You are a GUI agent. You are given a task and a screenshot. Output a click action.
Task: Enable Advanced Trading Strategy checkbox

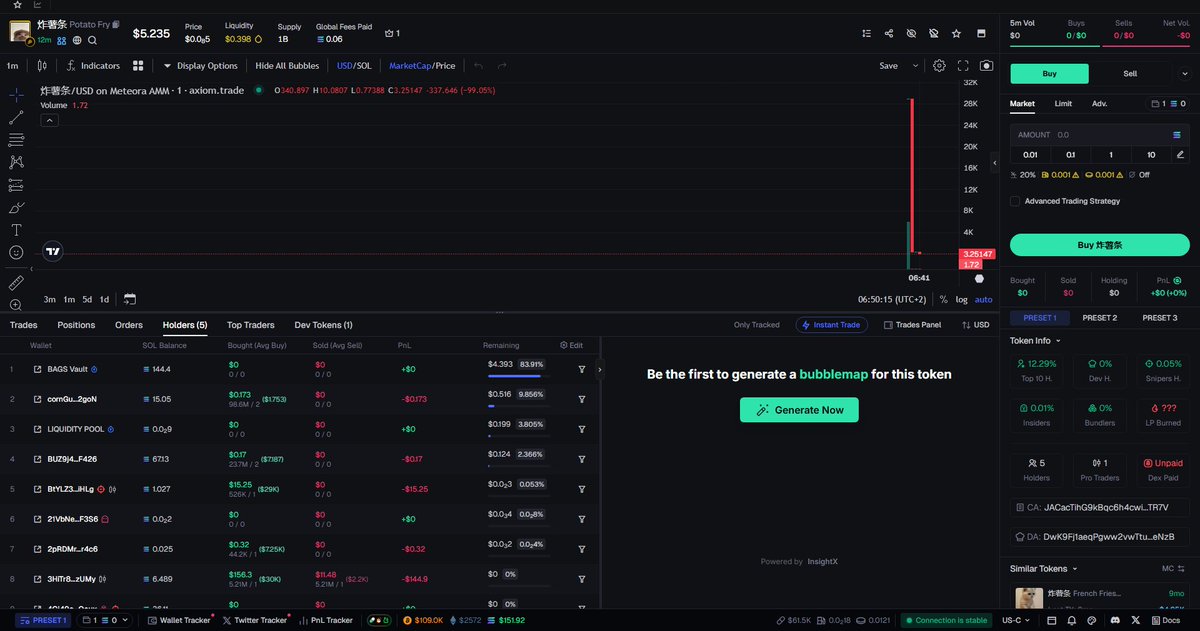tap(1015, 201)
